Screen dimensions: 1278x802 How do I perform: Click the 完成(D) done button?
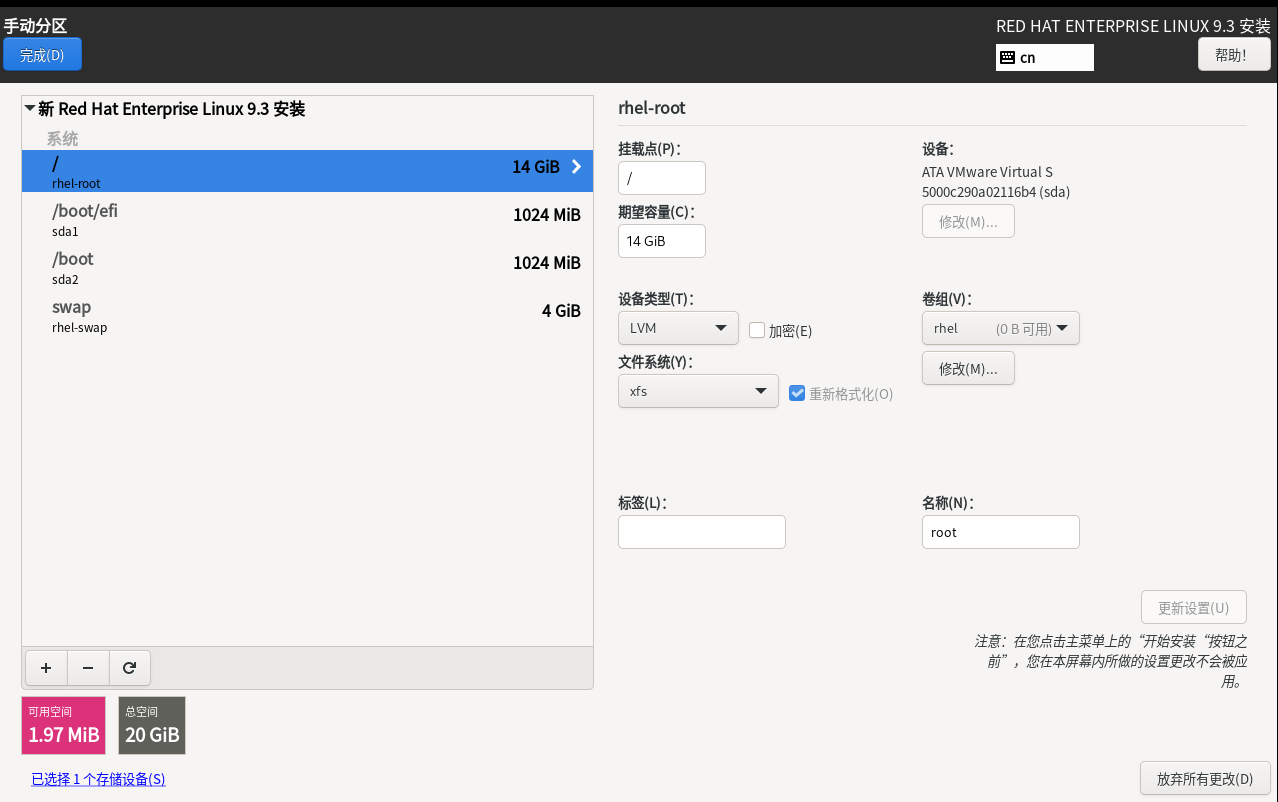pos(42,55)
